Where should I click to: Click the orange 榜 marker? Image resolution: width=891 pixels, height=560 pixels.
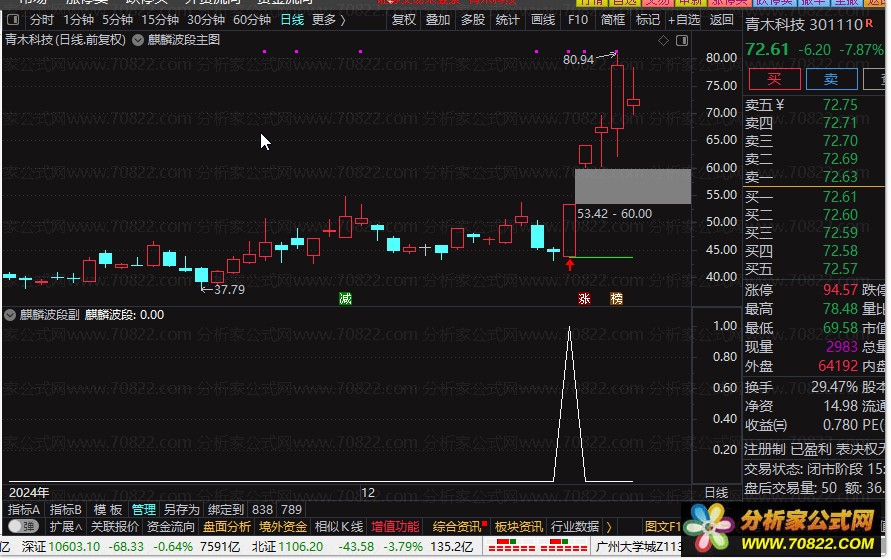(x=617, y=298)
